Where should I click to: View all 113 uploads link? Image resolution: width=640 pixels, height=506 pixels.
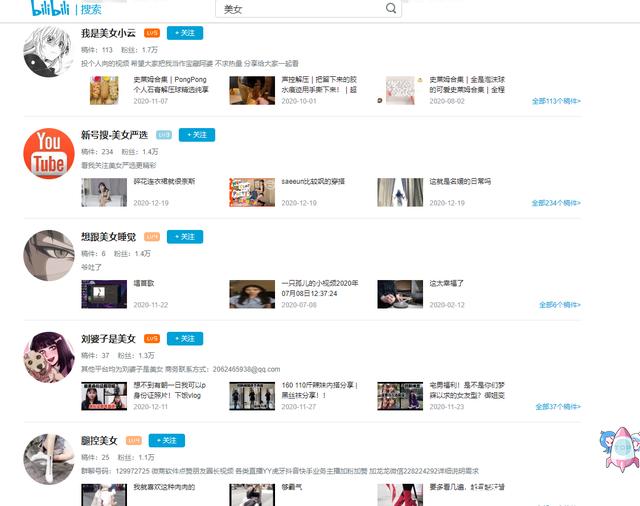556,101
